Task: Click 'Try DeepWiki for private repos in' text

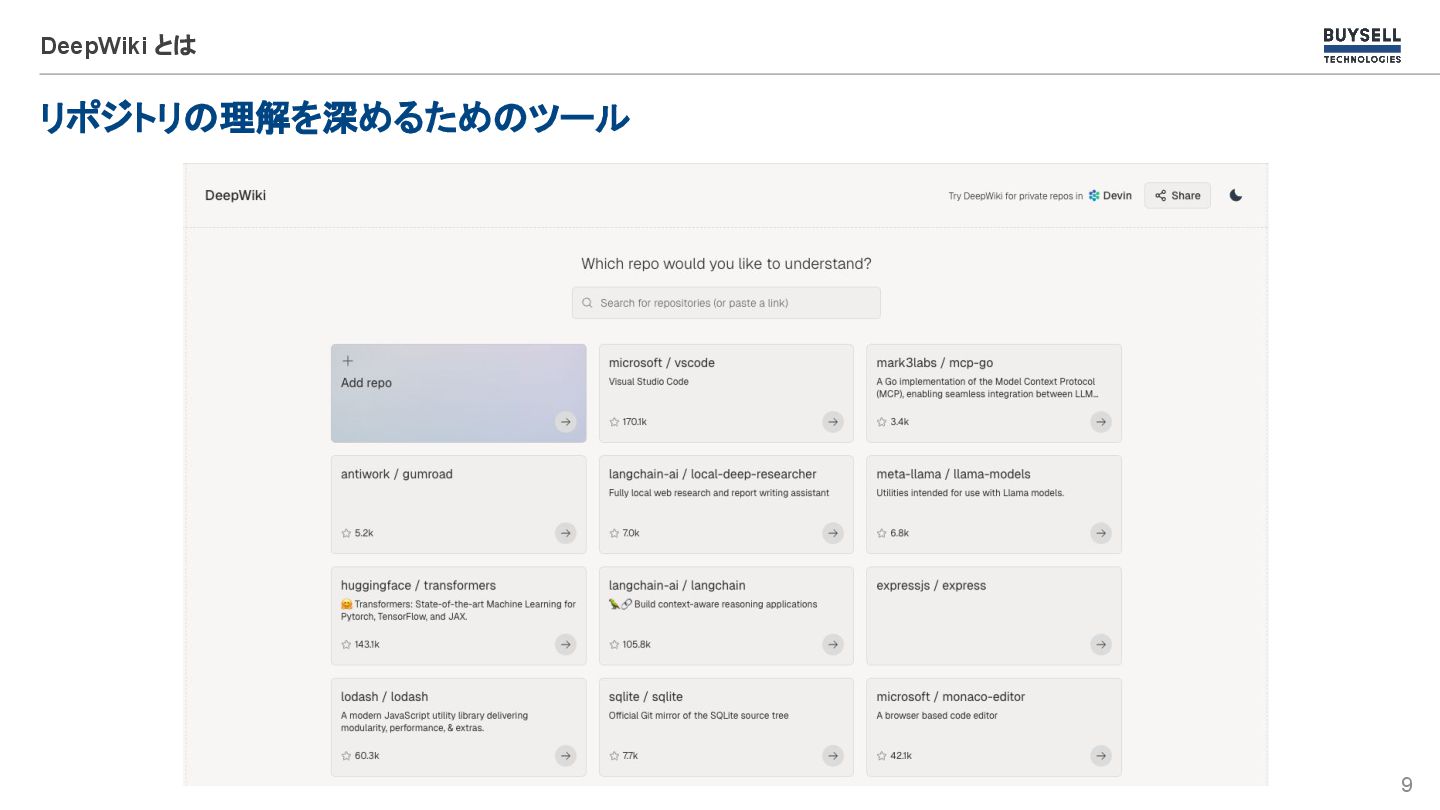Action: click(1015, 196)
